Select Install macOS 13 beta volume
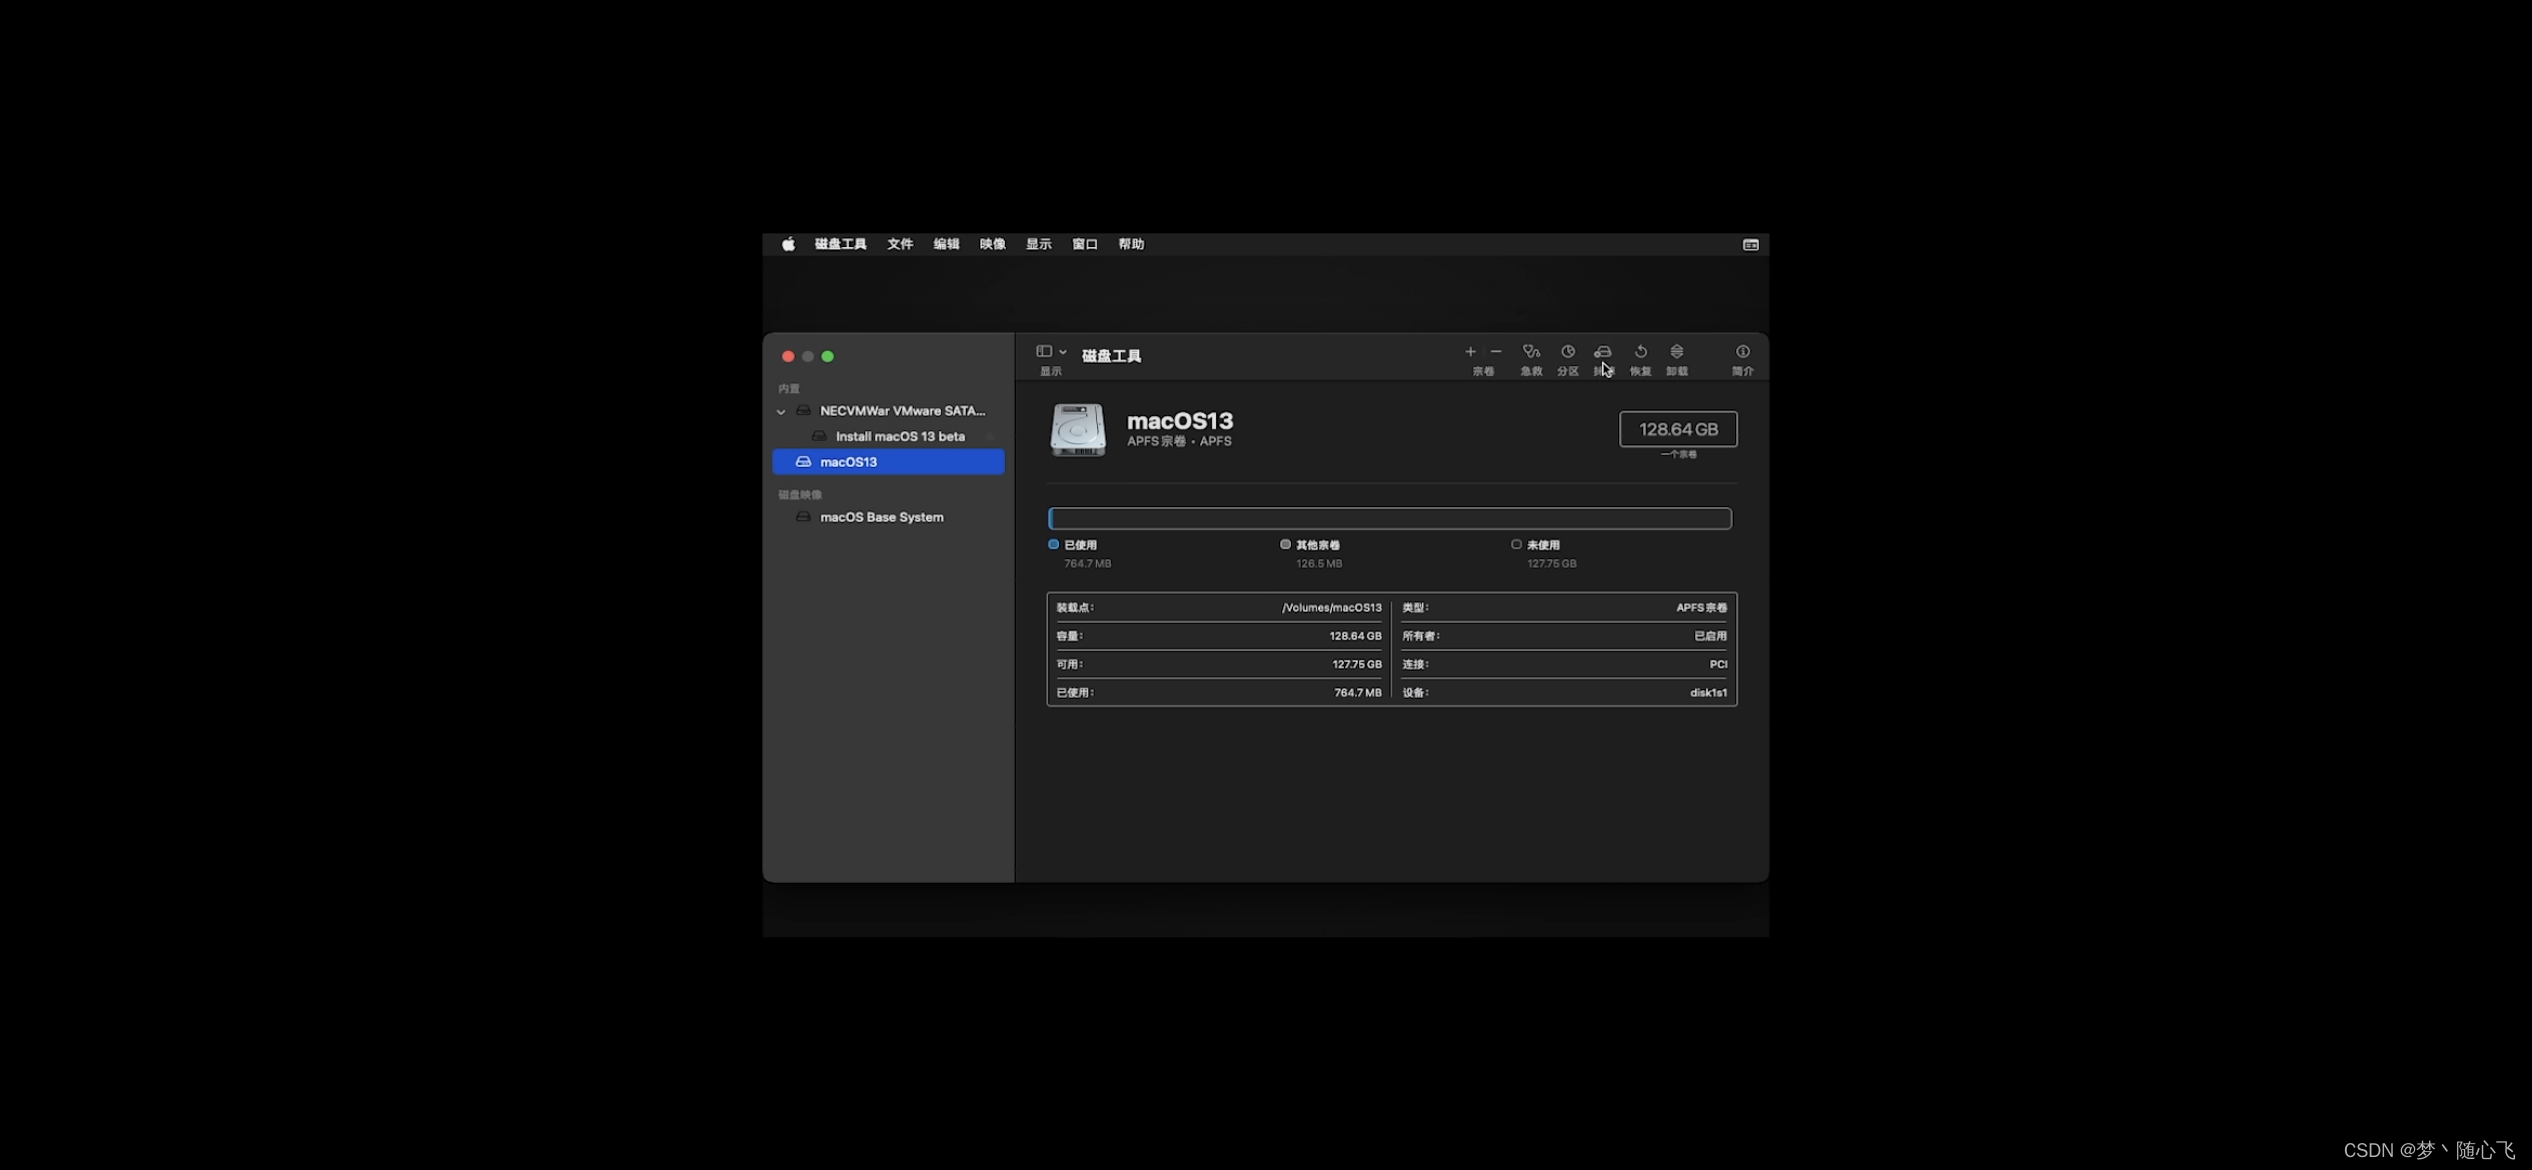Image resolution: width=2532 pixels, height=1170 pixels. click(888, 436)
